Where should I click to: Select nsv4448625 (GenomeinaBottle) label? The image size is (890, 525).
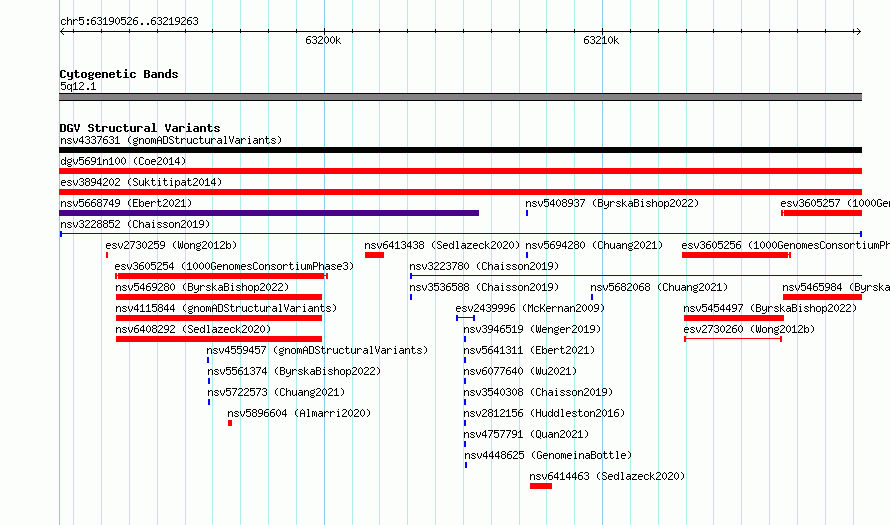[x=548, y=455]
